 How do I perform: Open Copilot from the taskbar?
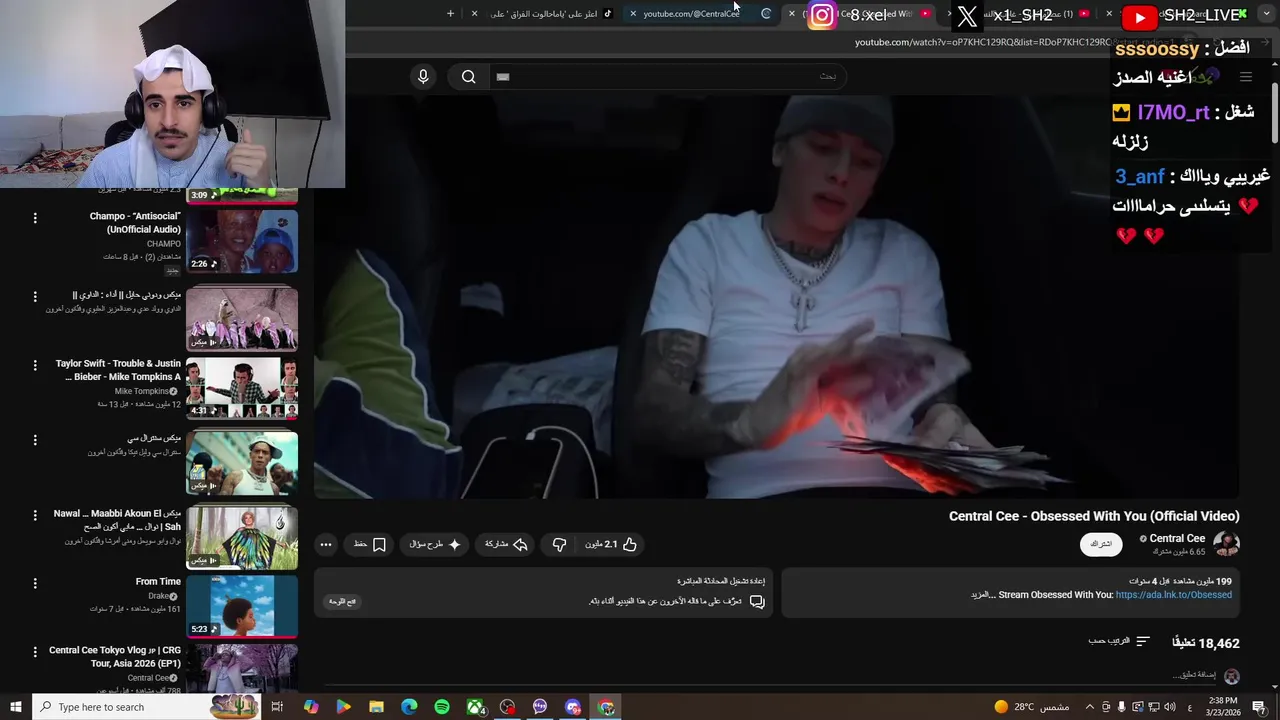point(311,707)
